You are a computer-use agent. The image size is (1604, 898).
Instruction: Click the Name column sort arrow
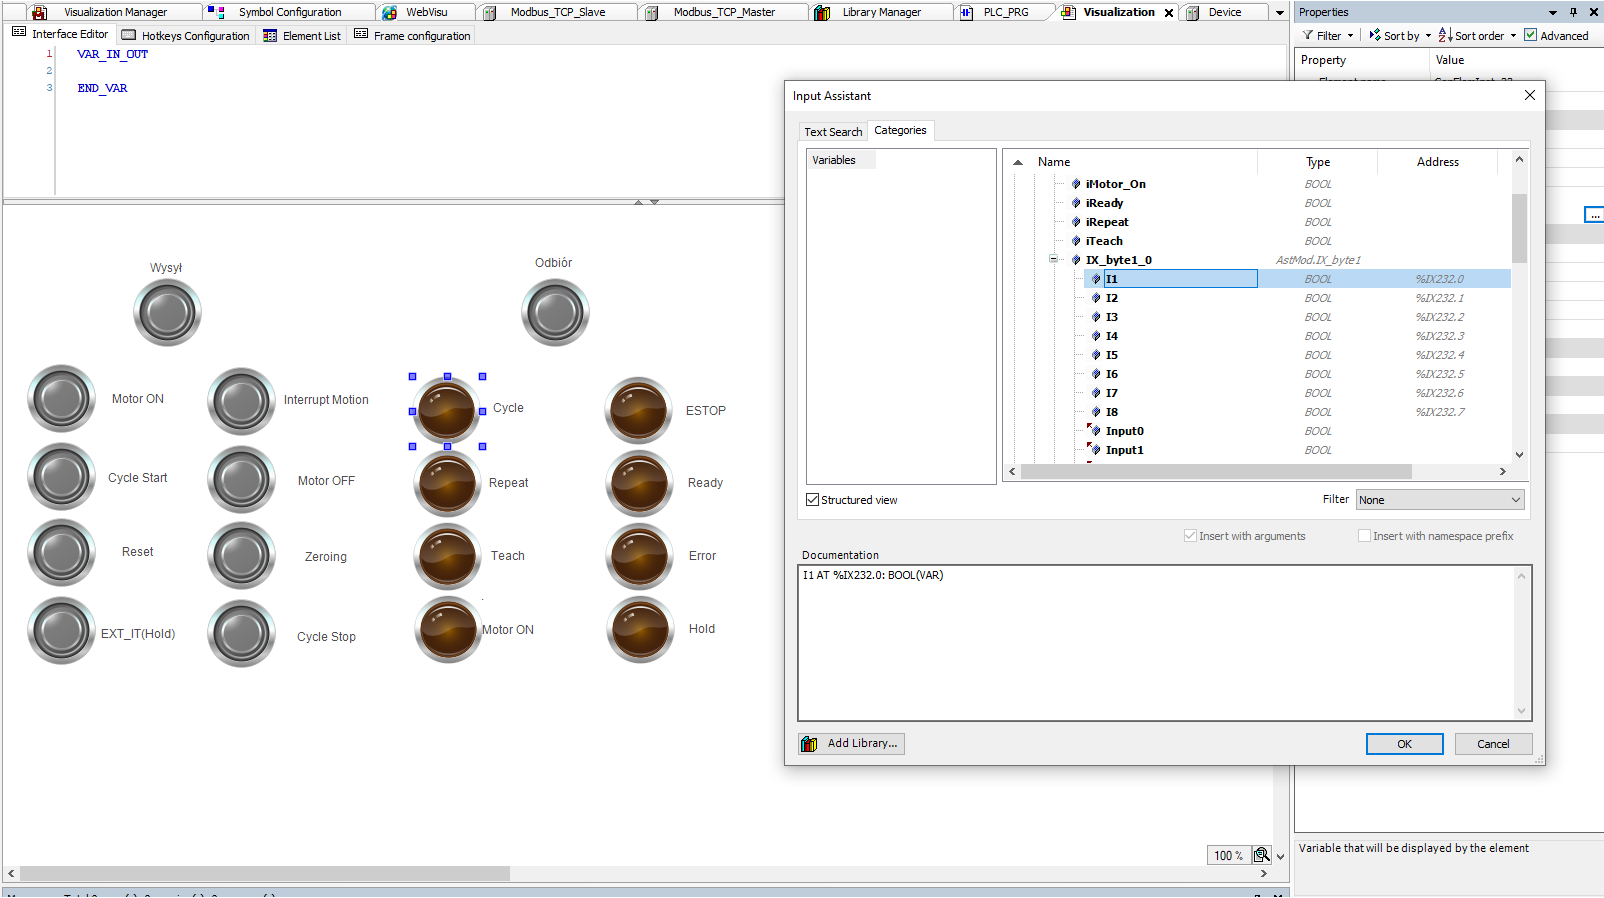click(x=1018, y=162)
